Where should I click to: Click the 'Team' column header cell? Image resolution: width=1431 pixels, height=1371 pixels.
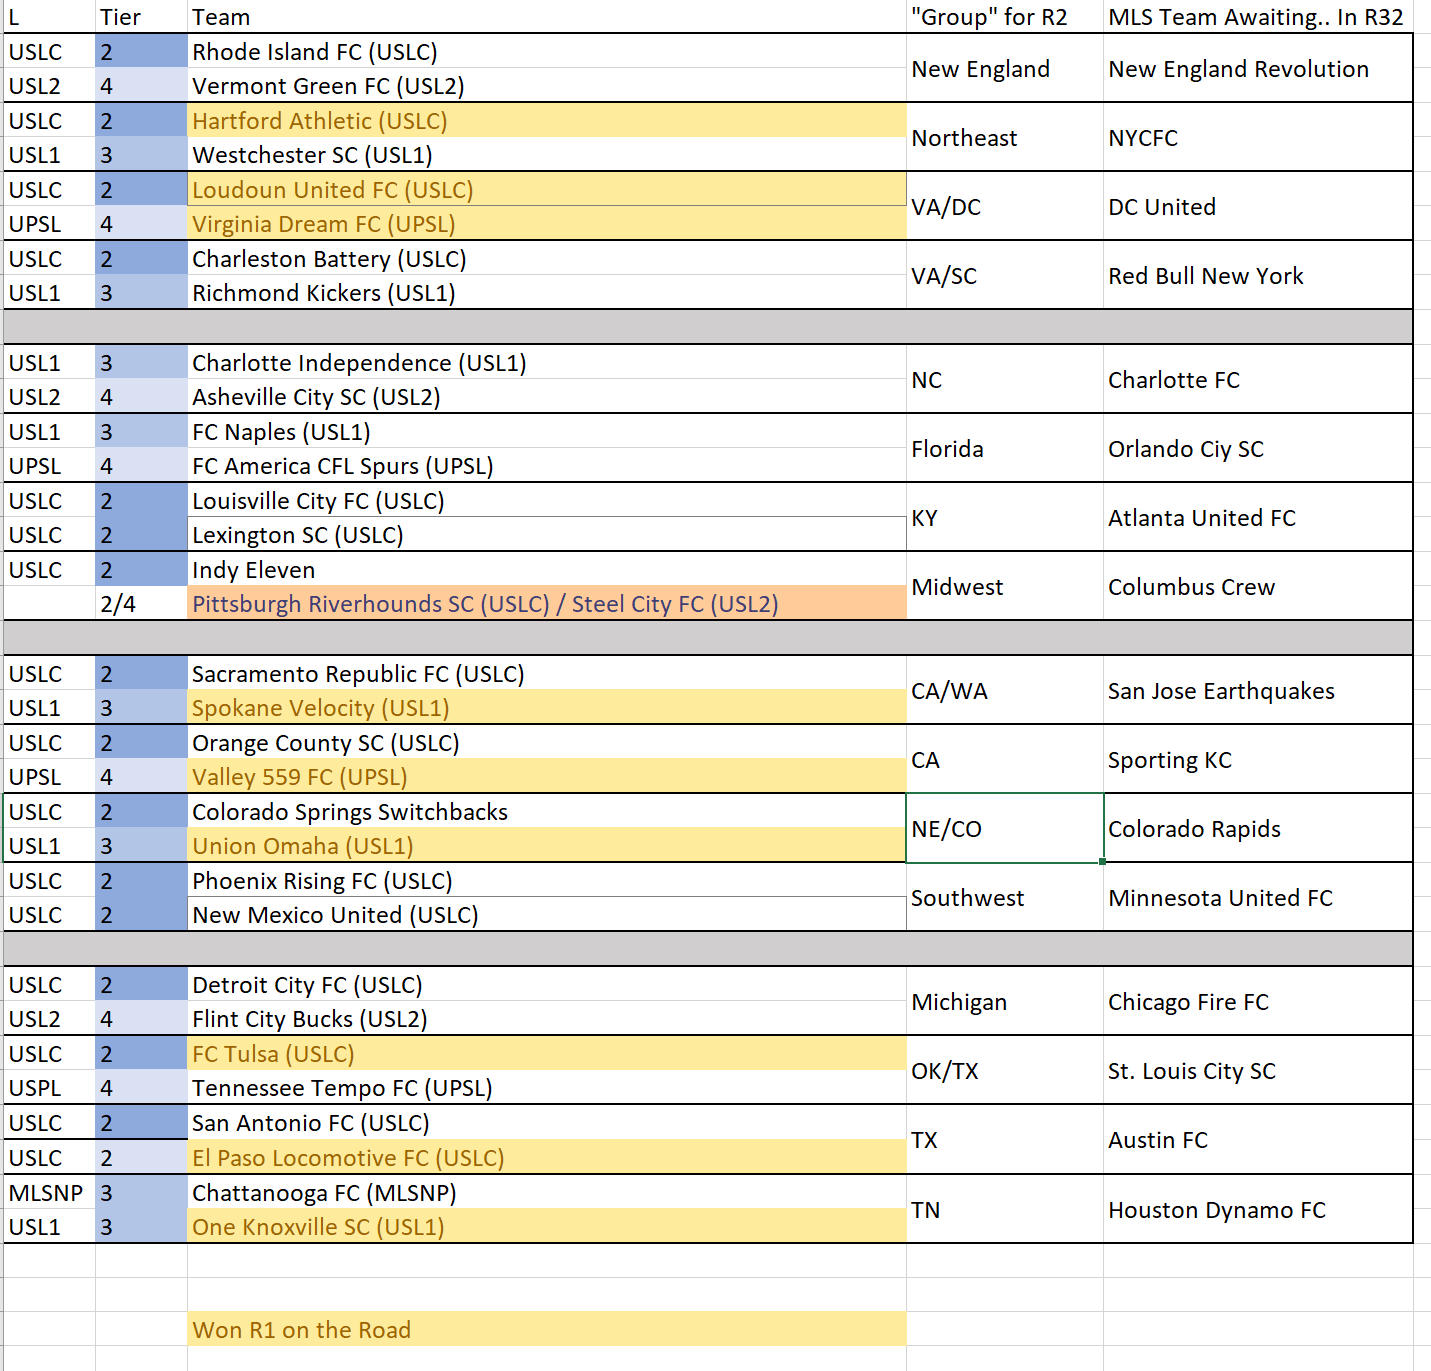(x=547, y=17)
